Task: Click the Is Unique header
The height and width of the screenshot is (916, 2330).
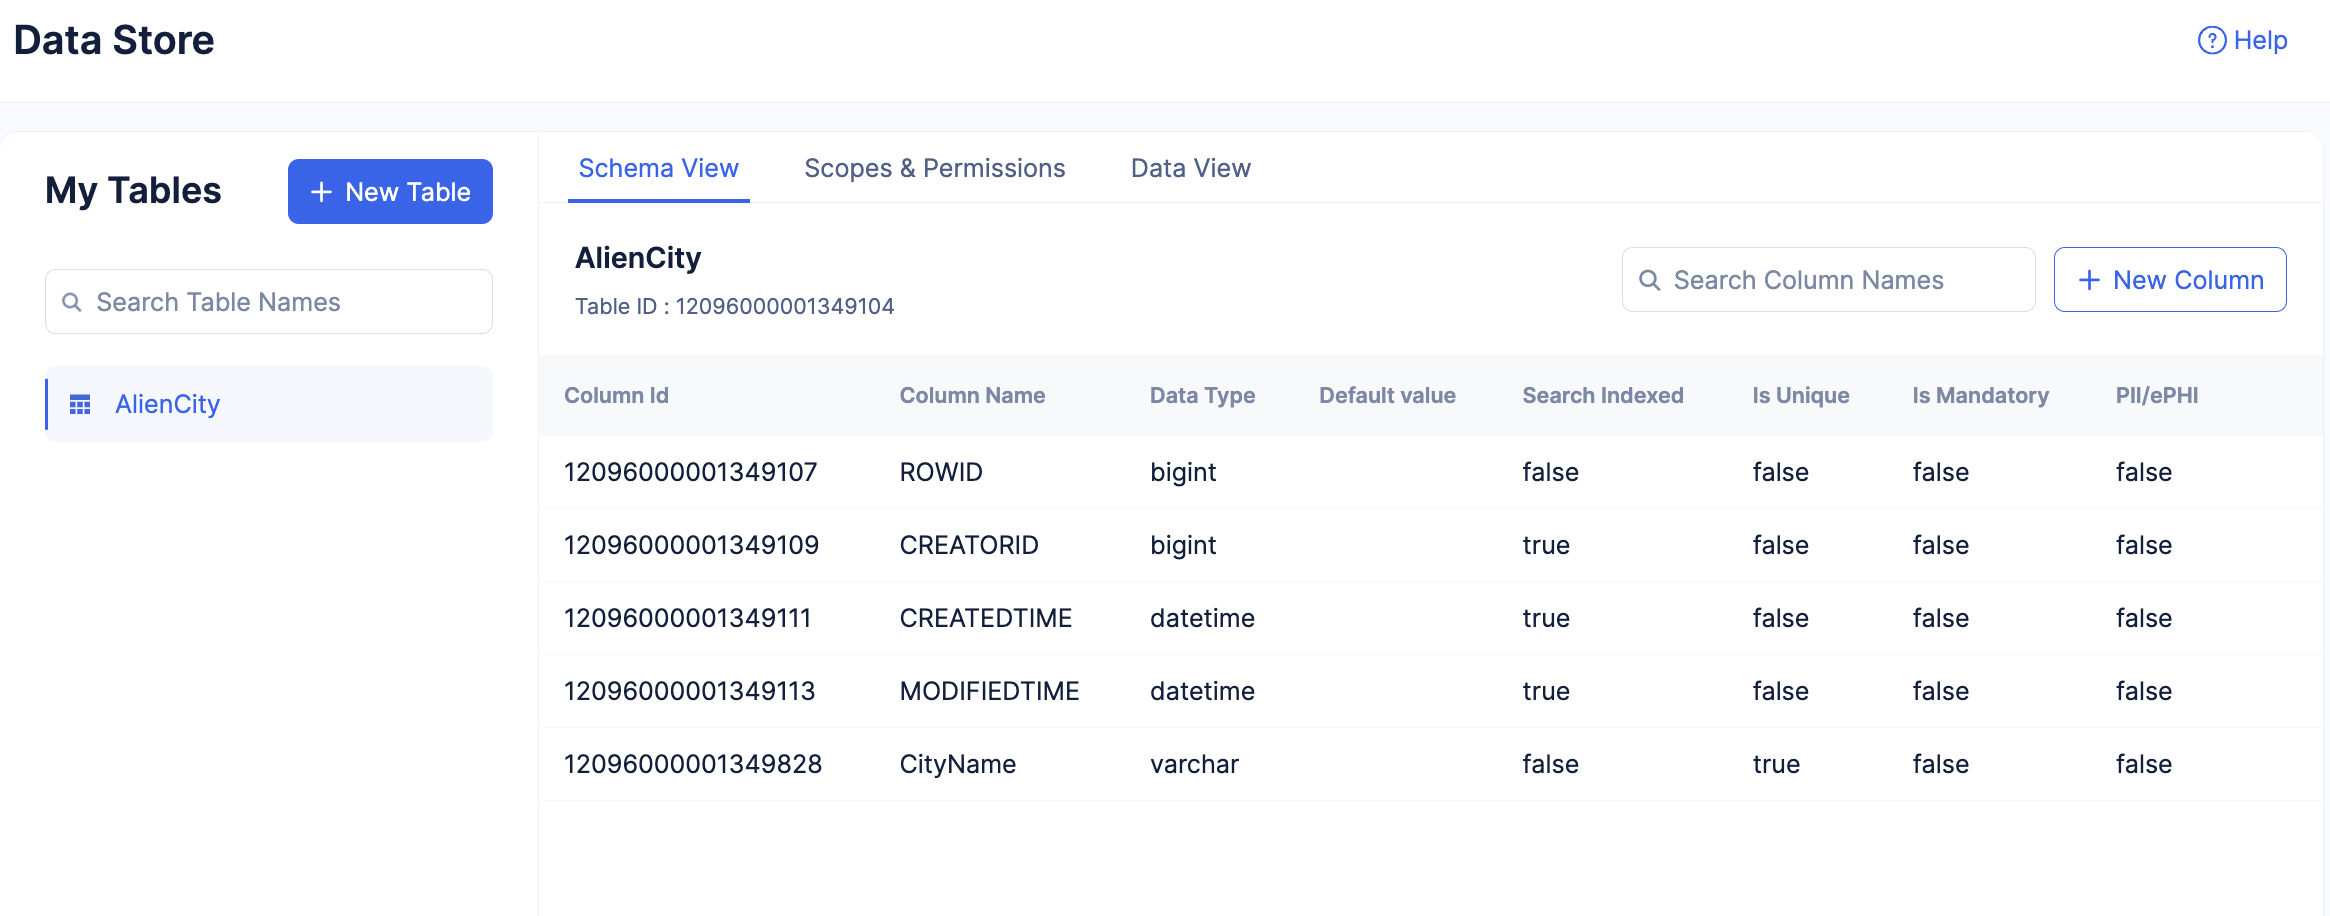Action: point(1801,395)
